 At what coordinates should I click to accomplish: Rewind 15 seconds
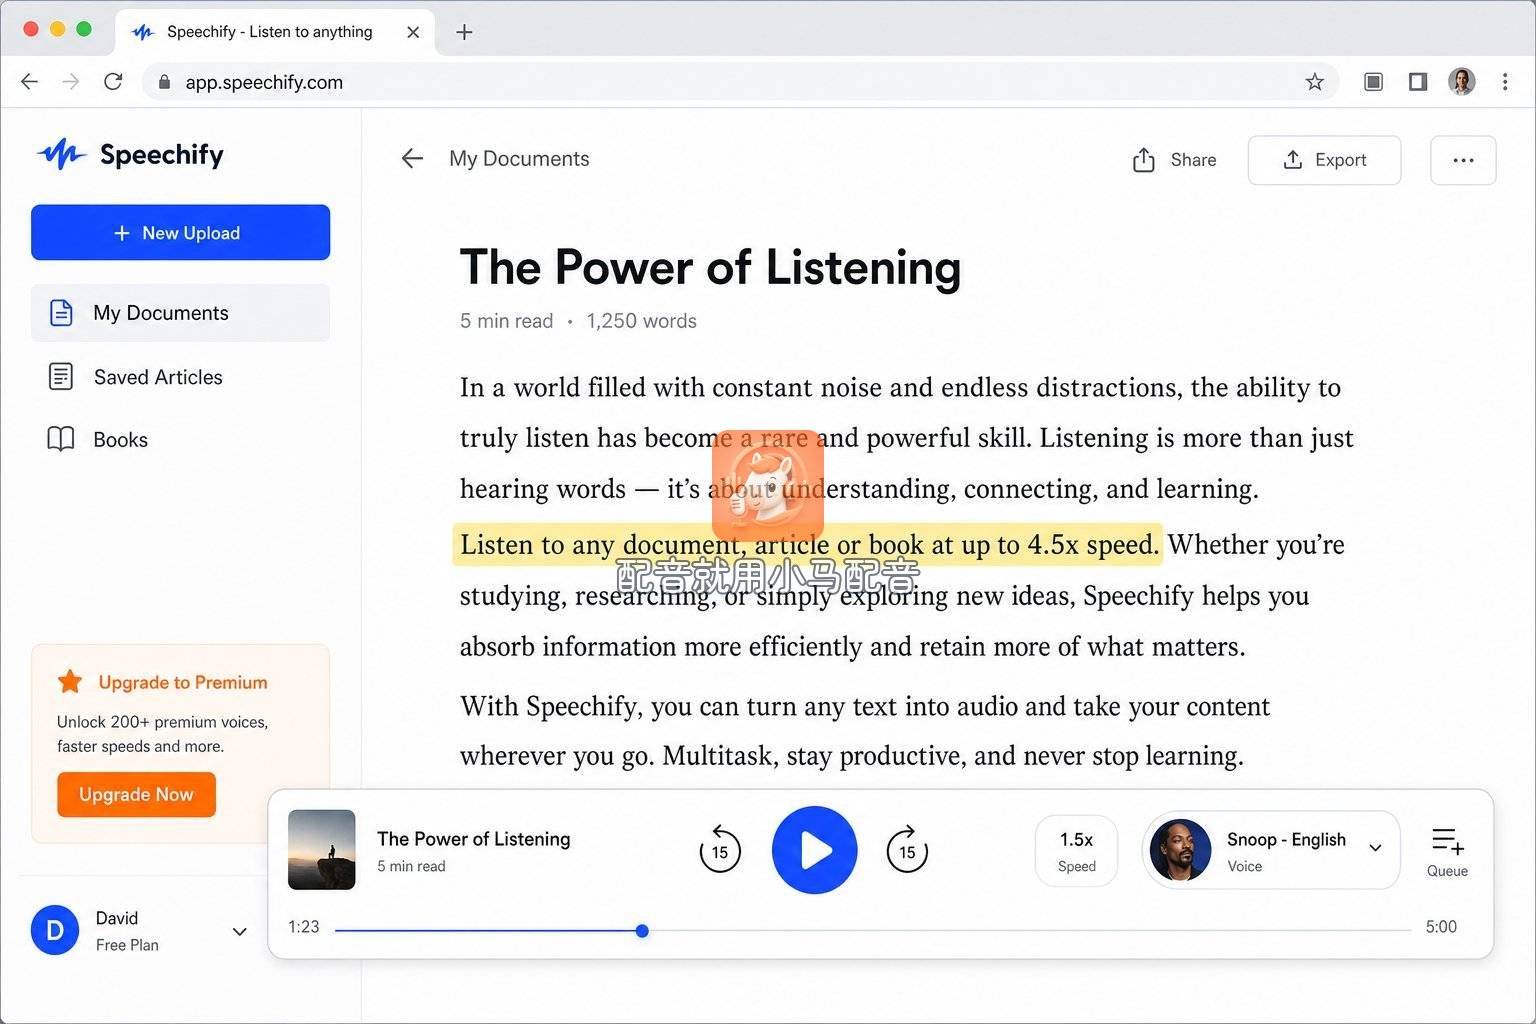720,851
